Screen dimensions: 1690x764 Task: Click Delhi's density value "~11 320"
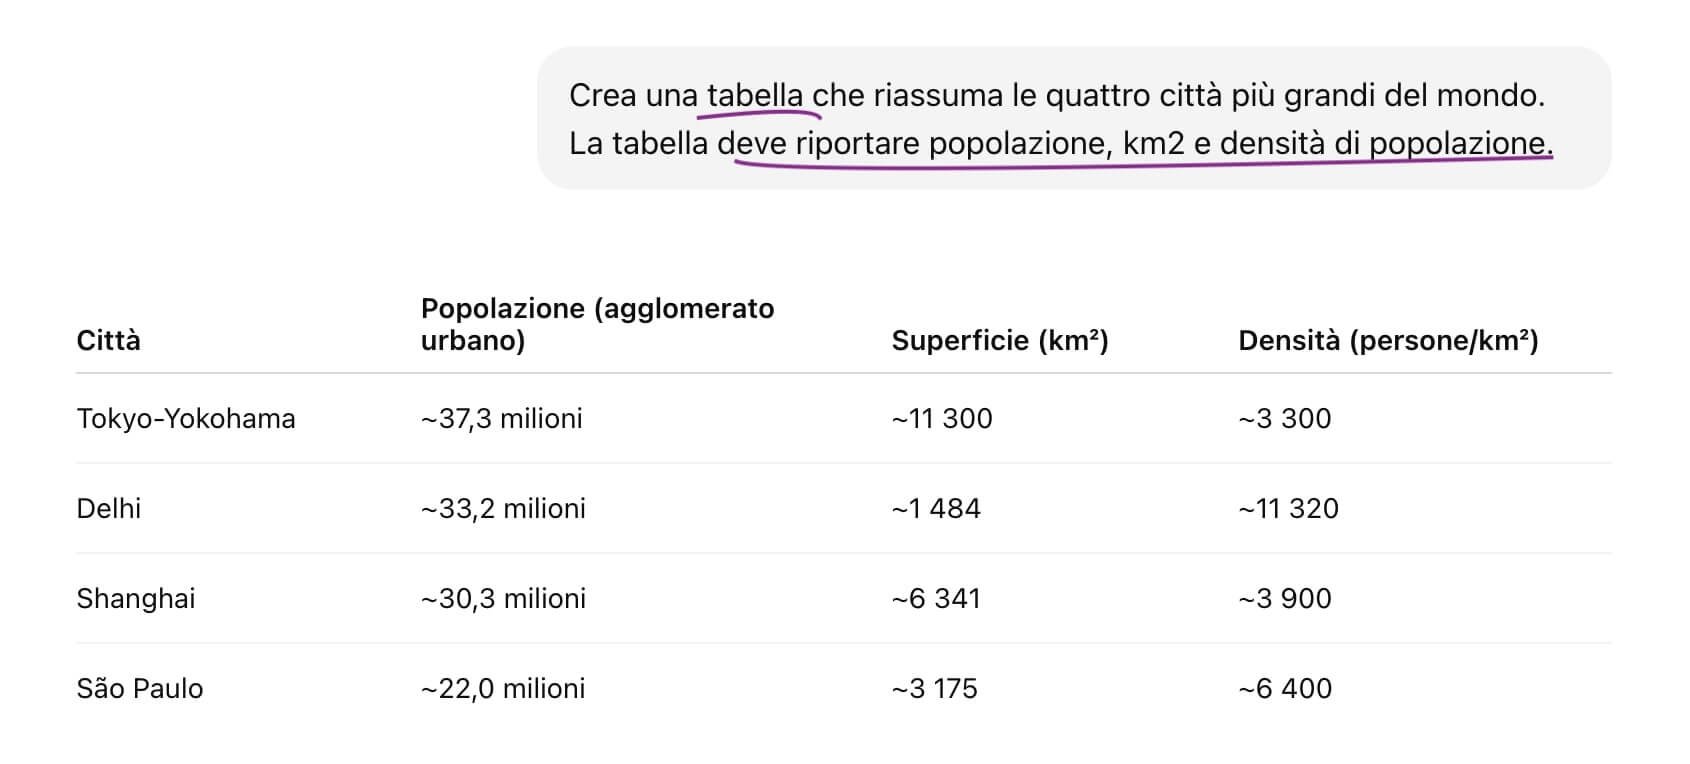point(1288,508)
